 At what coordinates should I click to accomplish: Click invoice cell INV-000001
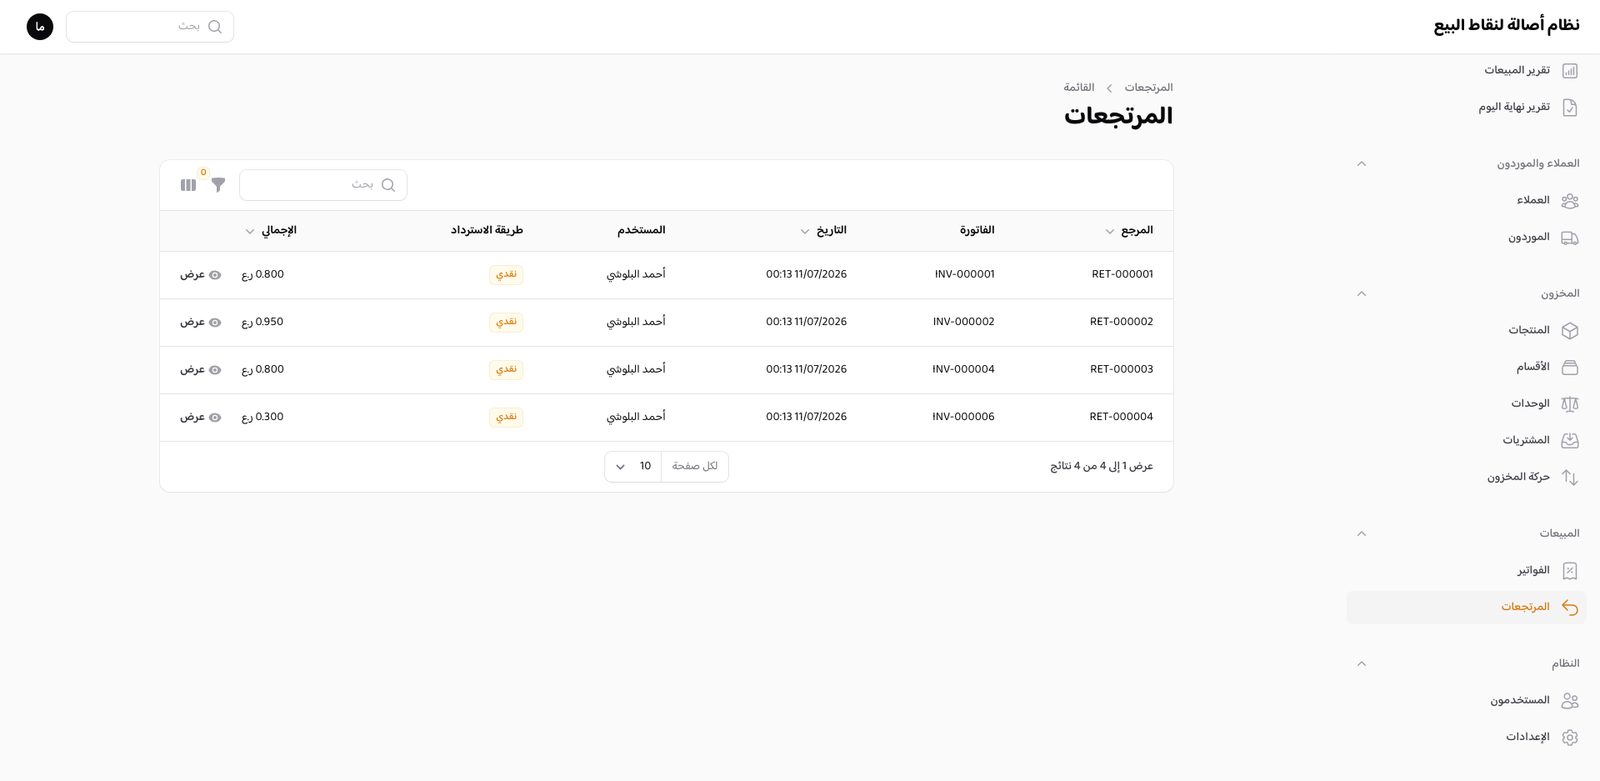pos(964,275)
